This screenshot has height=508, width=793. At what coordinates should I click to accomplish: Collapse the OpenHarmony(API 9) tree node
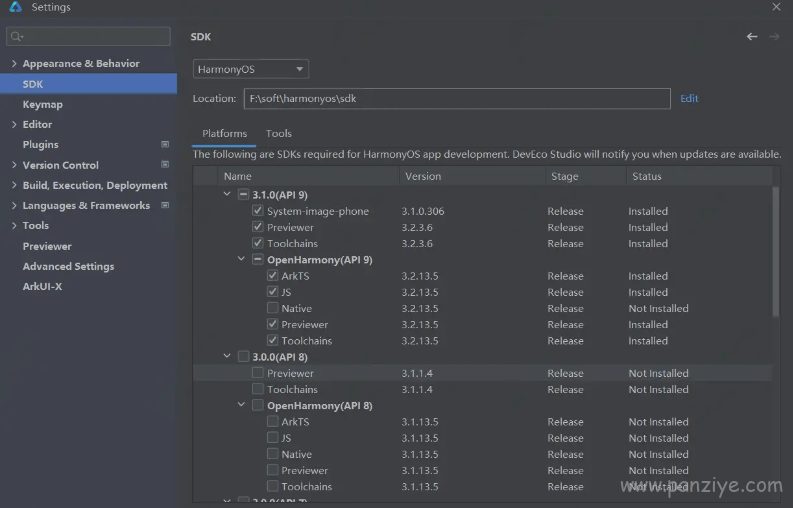pos(241,259)
